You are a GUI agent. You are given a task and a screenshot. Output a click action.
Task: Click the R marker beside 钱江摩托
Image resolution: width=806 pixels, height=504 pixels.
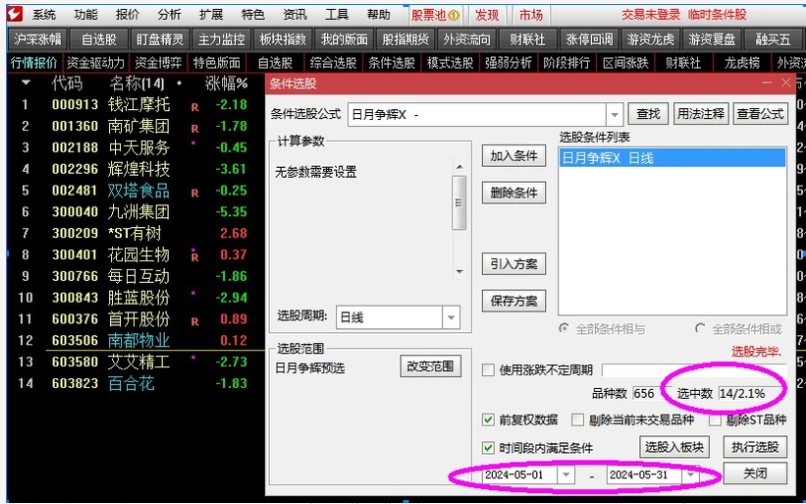point(195,105)
